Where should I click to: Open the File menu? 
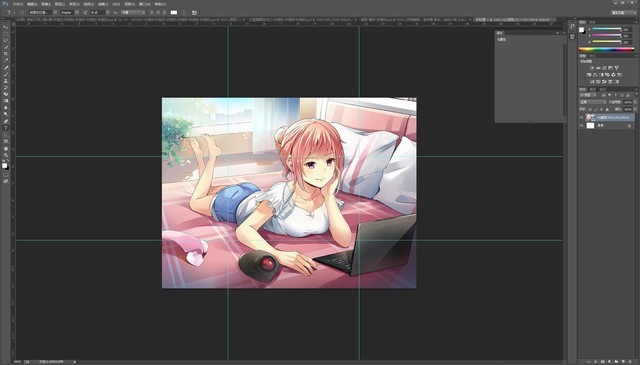(x=18, y=4)
